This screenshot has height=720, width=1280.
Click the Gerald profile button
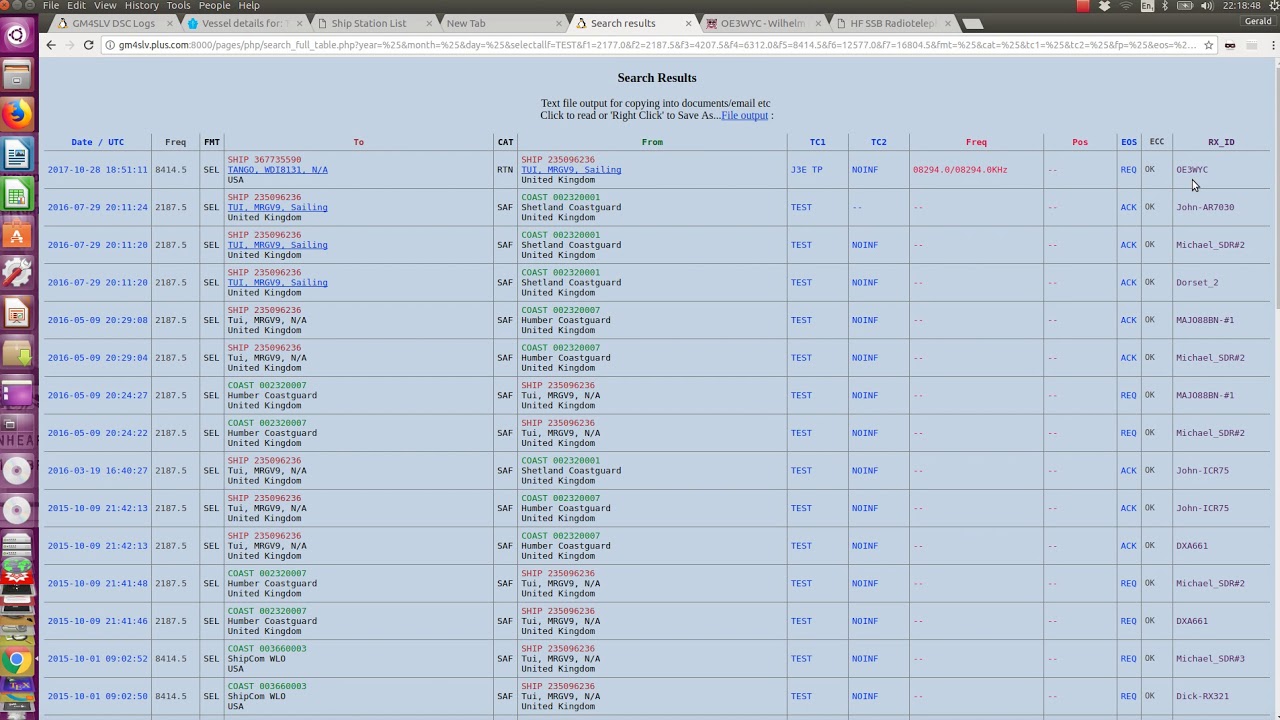pyautogui.click(x=1257, y=22)
